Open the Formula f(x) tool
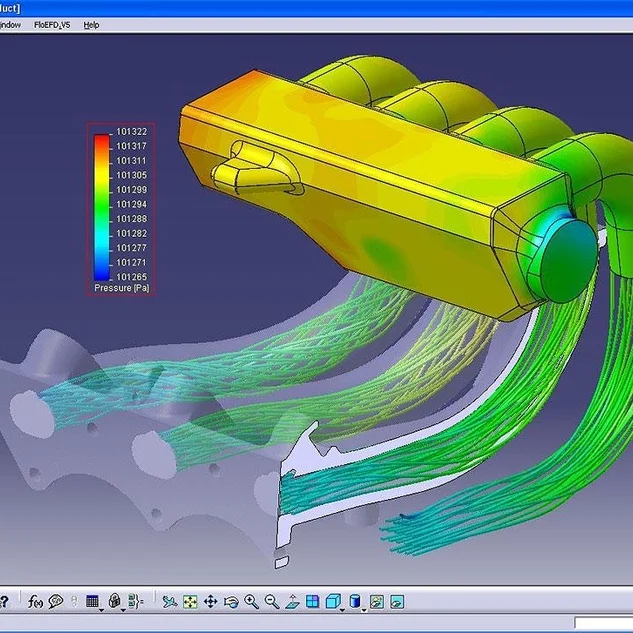This screenshot has height=633, width=633. pos(35,602)
